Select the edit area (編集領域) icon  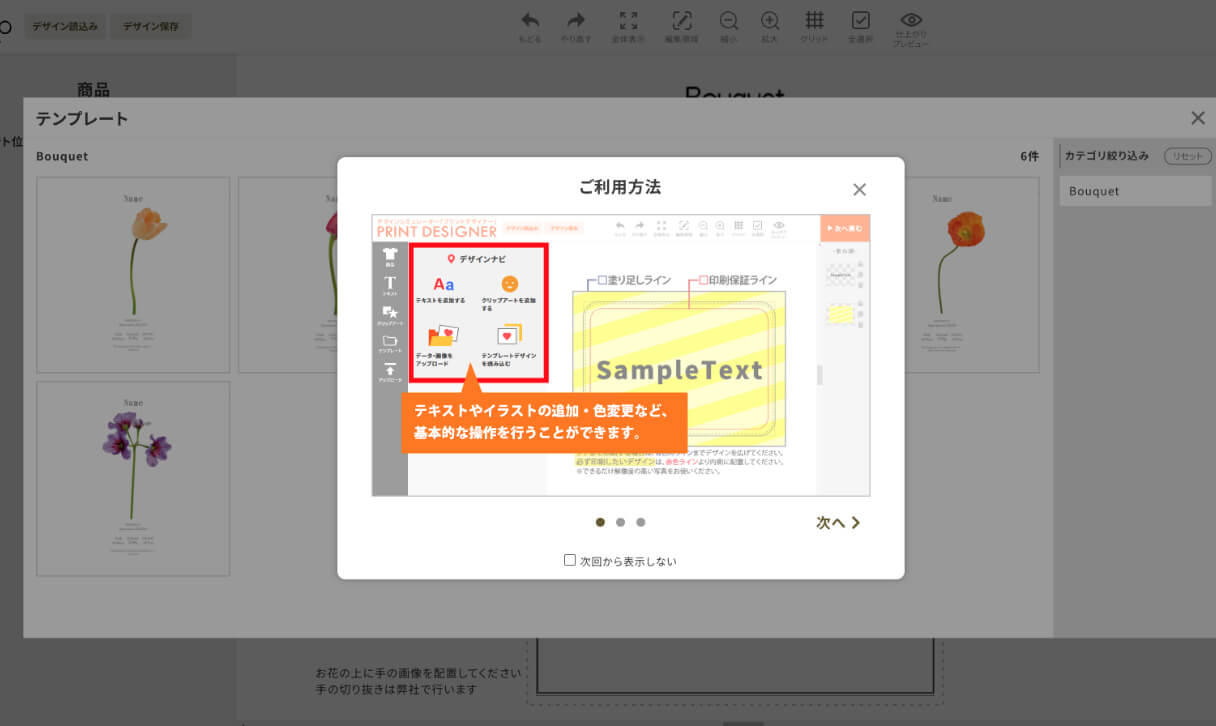(x=681, y=21)
